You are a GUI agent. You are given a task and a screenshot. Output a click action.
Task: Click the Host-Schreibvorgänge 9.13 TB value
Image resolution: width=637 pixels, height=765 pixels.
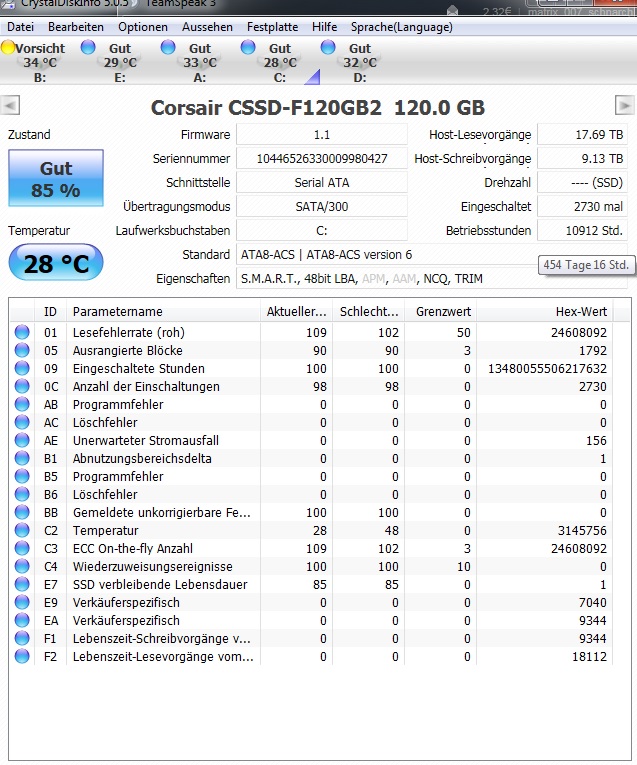(x=582, y=159)
